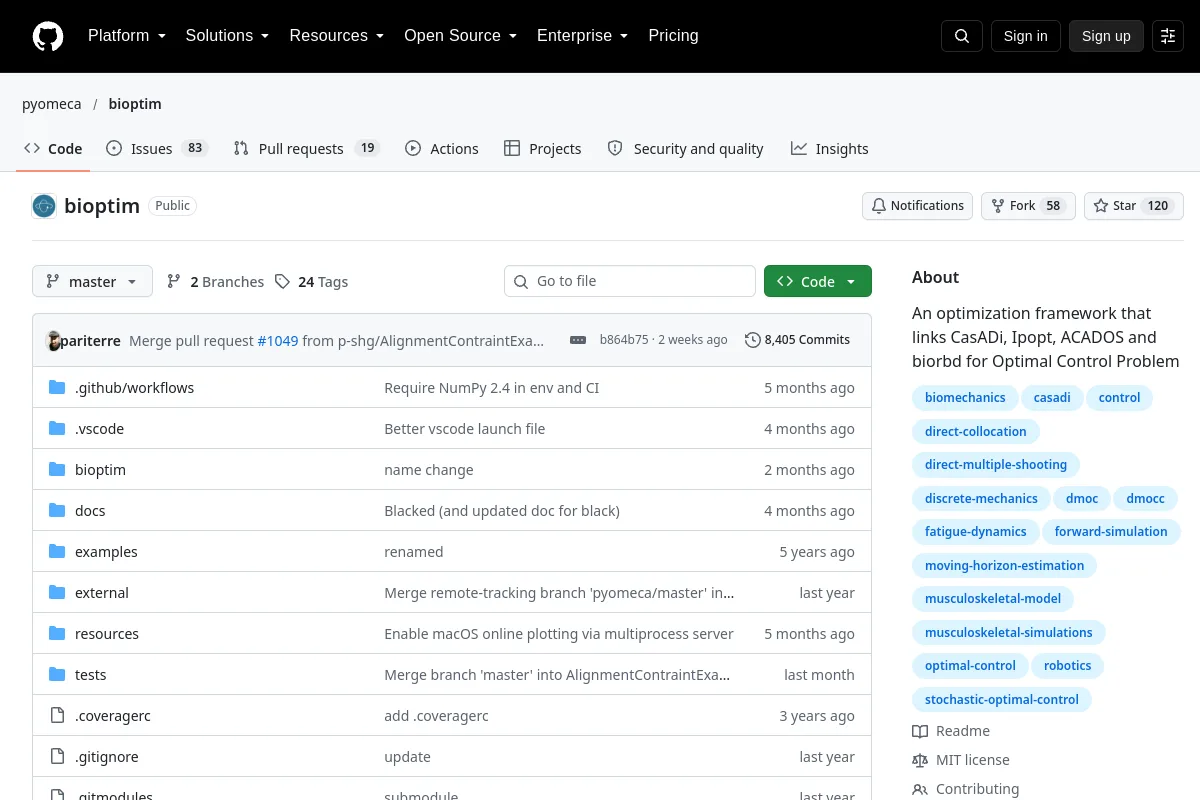Click the biomechanics topic tag

(x=965, y=398)
